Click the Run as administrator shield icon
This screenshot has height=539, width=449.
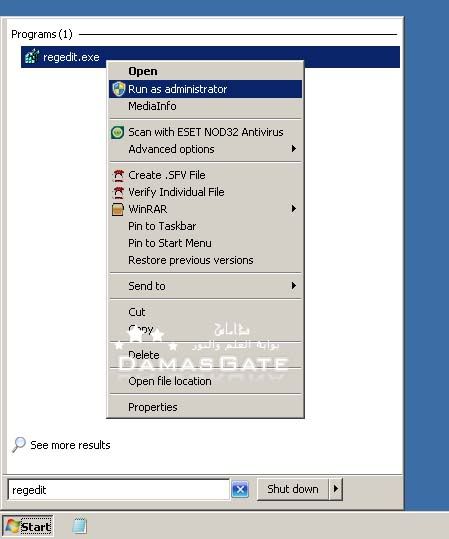click(x=118, y=89)
